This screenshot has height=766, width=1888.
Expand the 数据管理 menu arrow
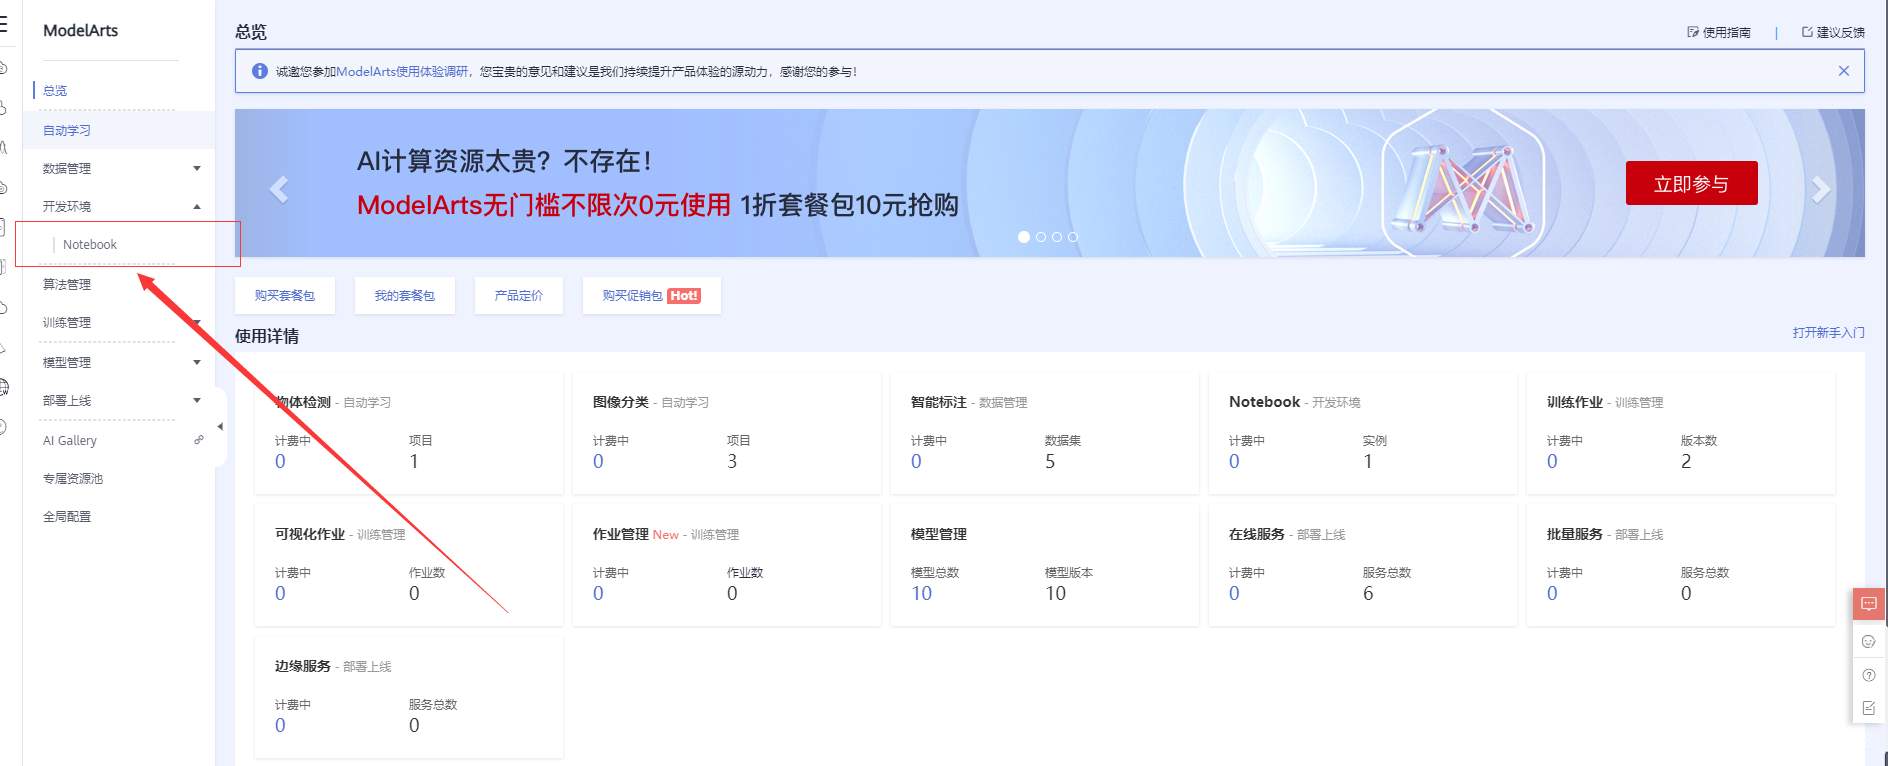[x=197, y=168]
